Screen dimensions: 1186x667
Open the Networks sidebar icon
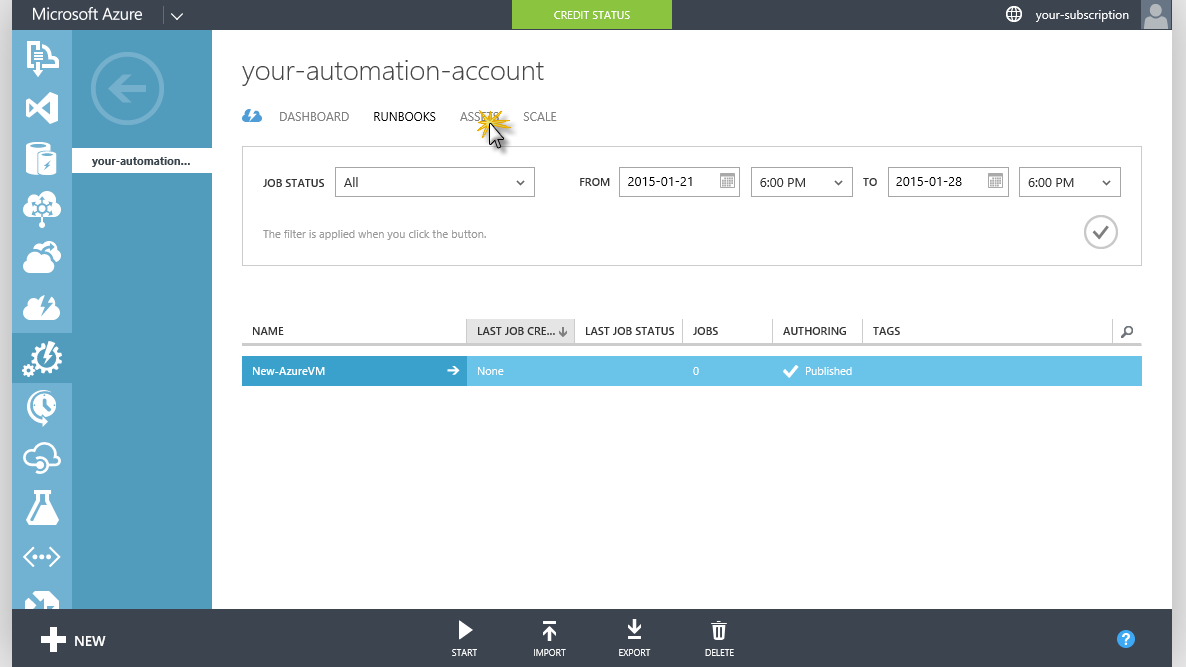pos(42,557)
